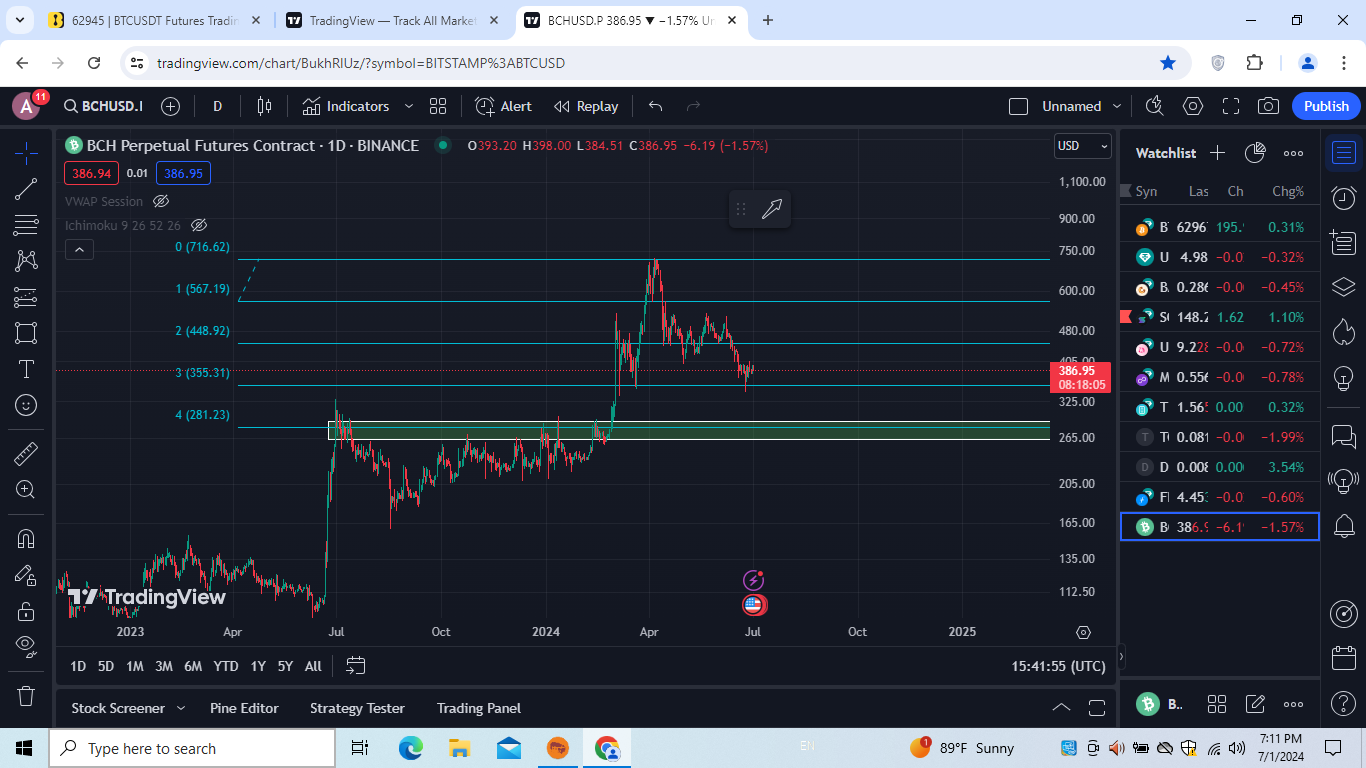Select the 3M time range
Screen dimensions: 1366x768
(x=163, y=666)
